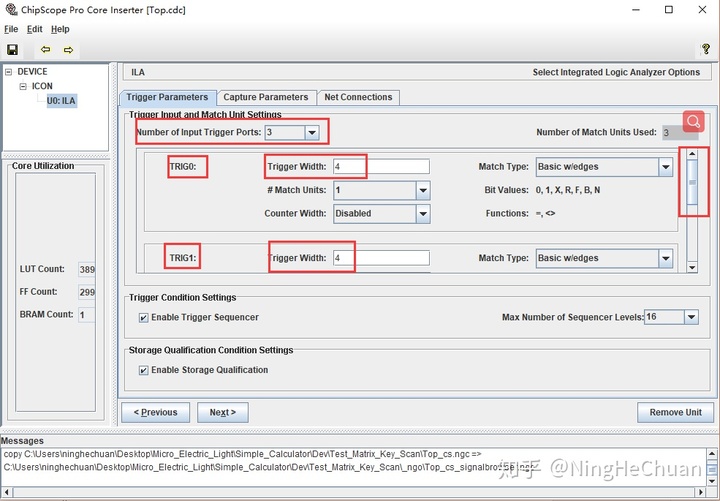The width and height of the screenshot is (720, 501).
Task: Click trigger list scrollbar up arrow
Action: point(692,154)
